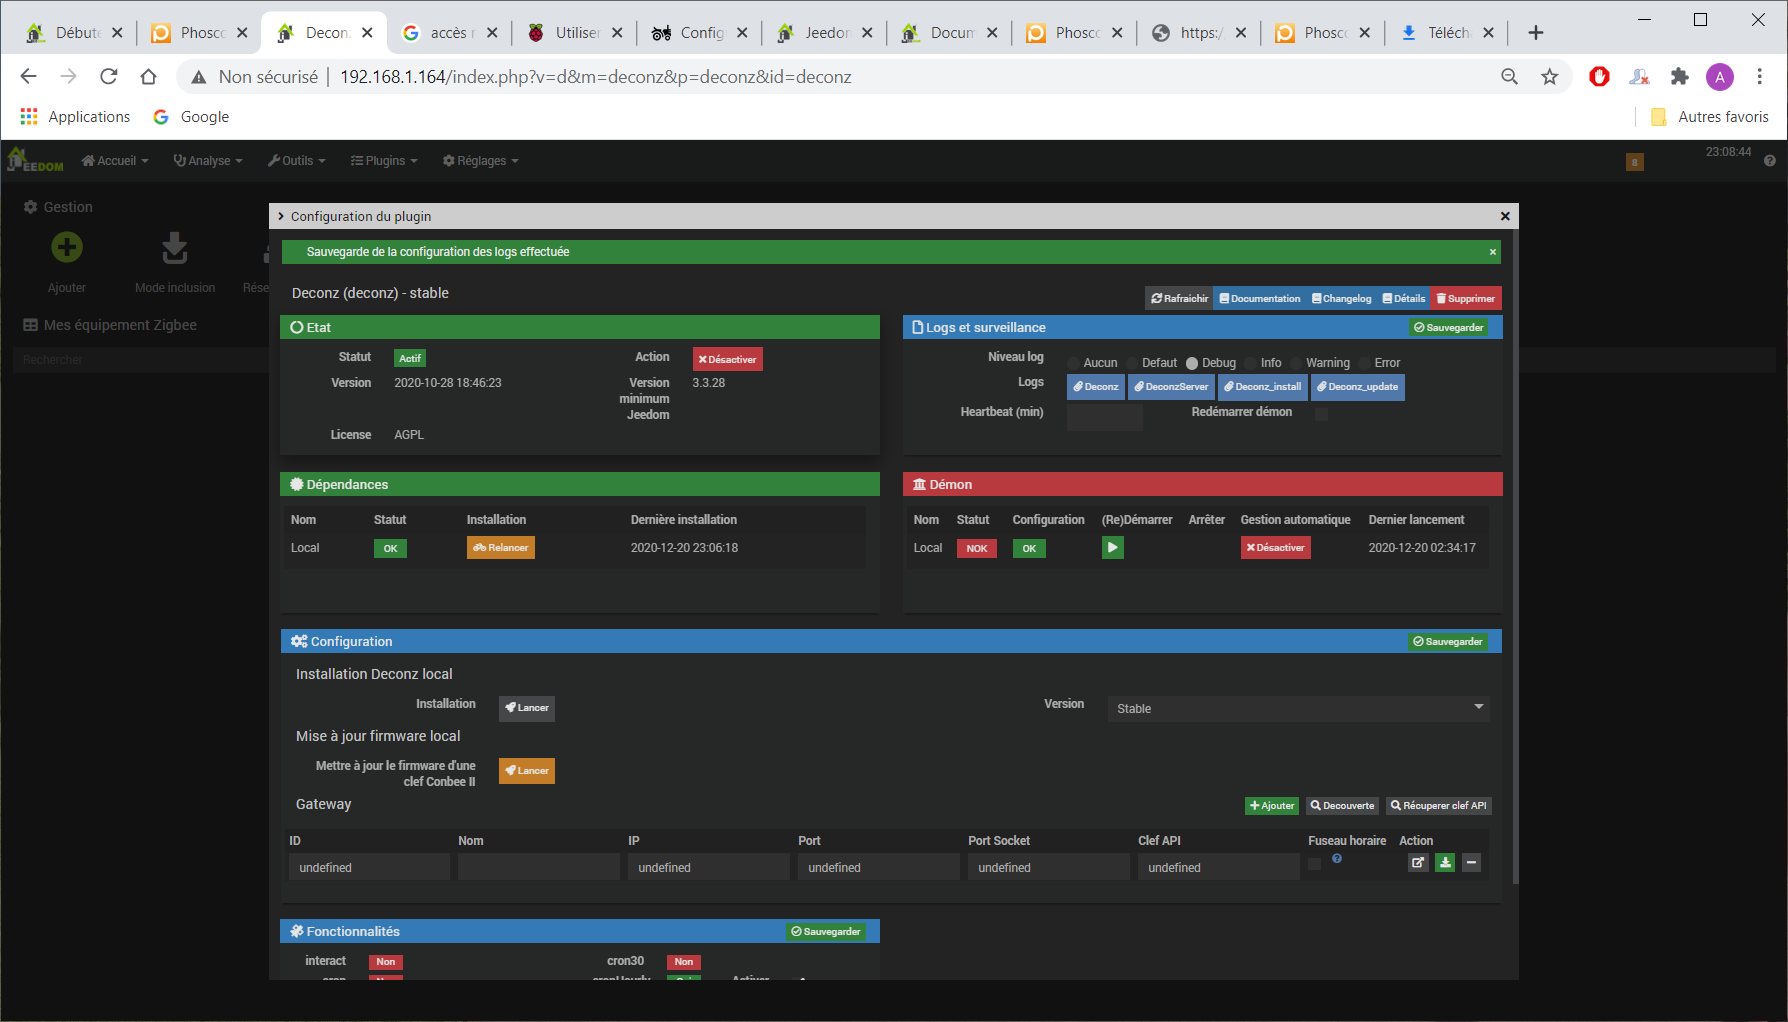Click Relancer to reinstall dependencies
Image resolution: width=1788 pixels, height=1022 pixels.
coord(501,548)
